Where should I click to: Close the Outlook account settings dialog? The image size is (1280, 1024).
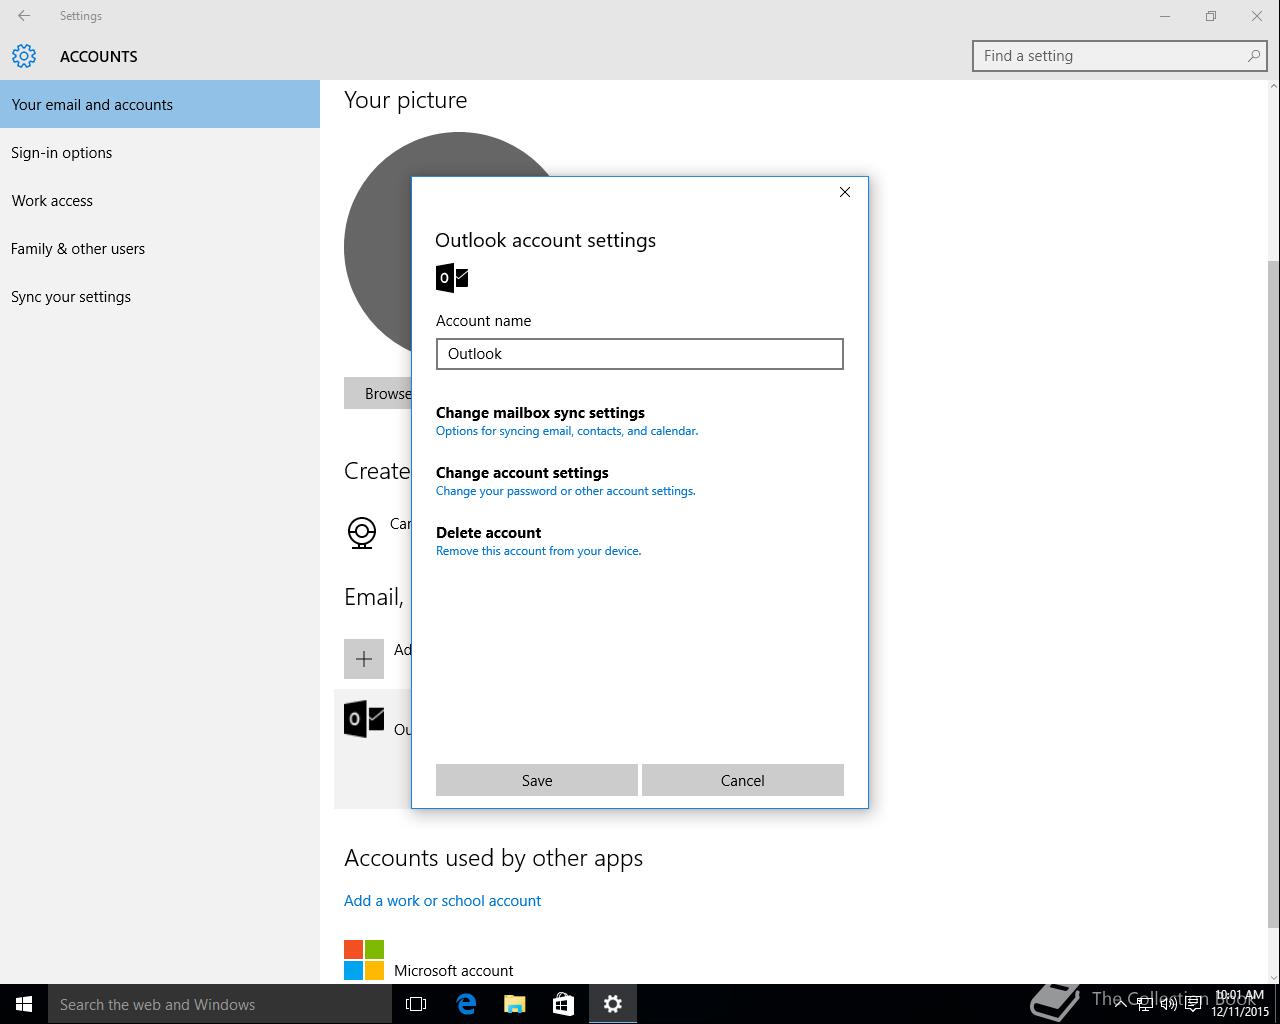click(x=845, y=192)
